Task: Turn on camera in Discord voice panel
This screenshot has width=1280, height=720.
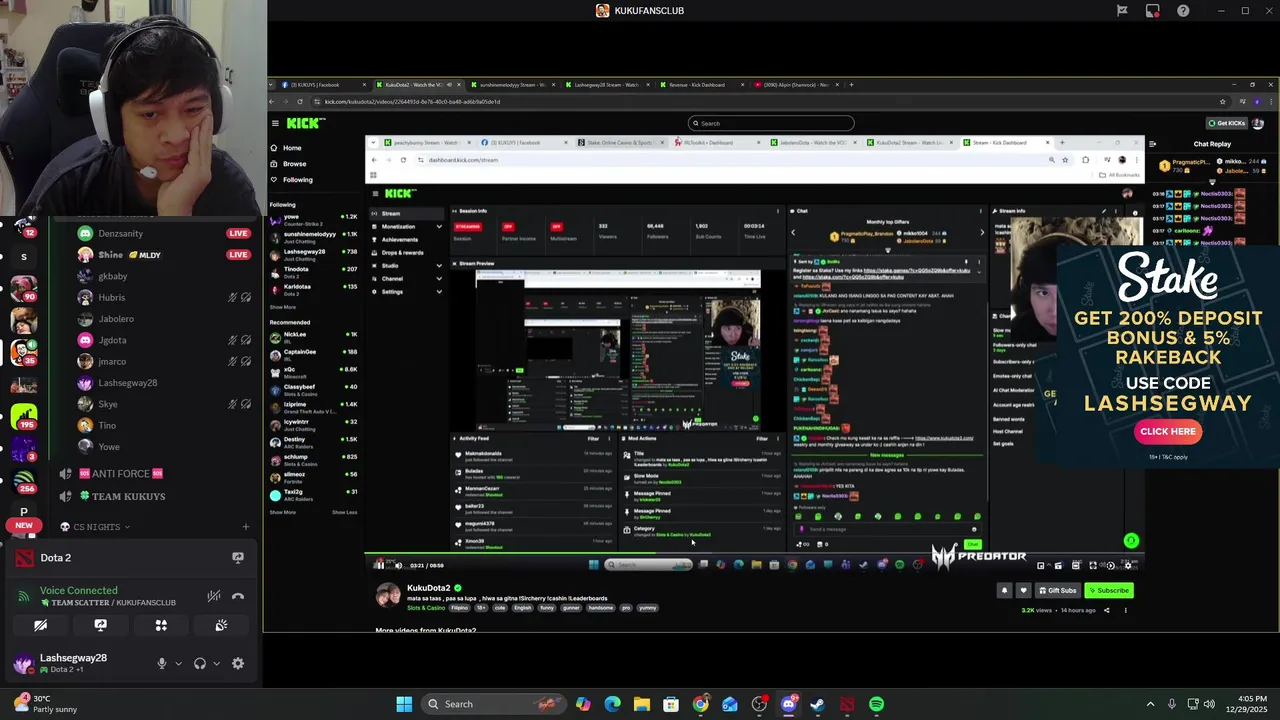Action: click(40, 625)
